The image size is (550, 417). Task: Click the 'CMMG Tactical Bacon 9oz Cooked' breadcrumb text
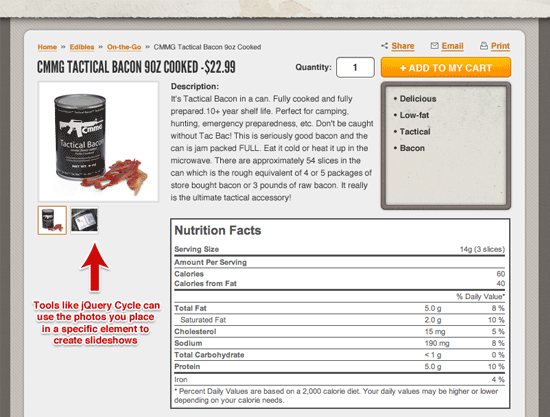click(x=207, y=47)
